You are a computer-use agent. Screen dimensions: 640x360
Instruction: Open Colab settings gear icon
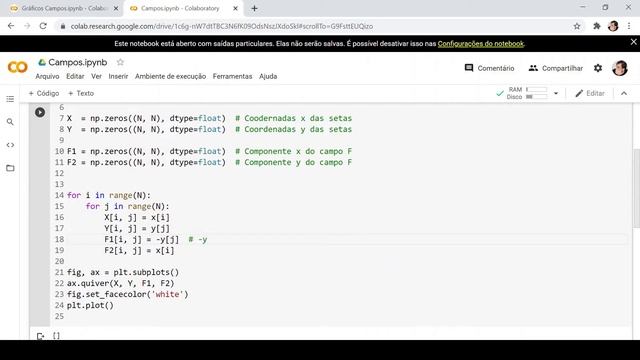pyautogui.click(x=598, y=68)
